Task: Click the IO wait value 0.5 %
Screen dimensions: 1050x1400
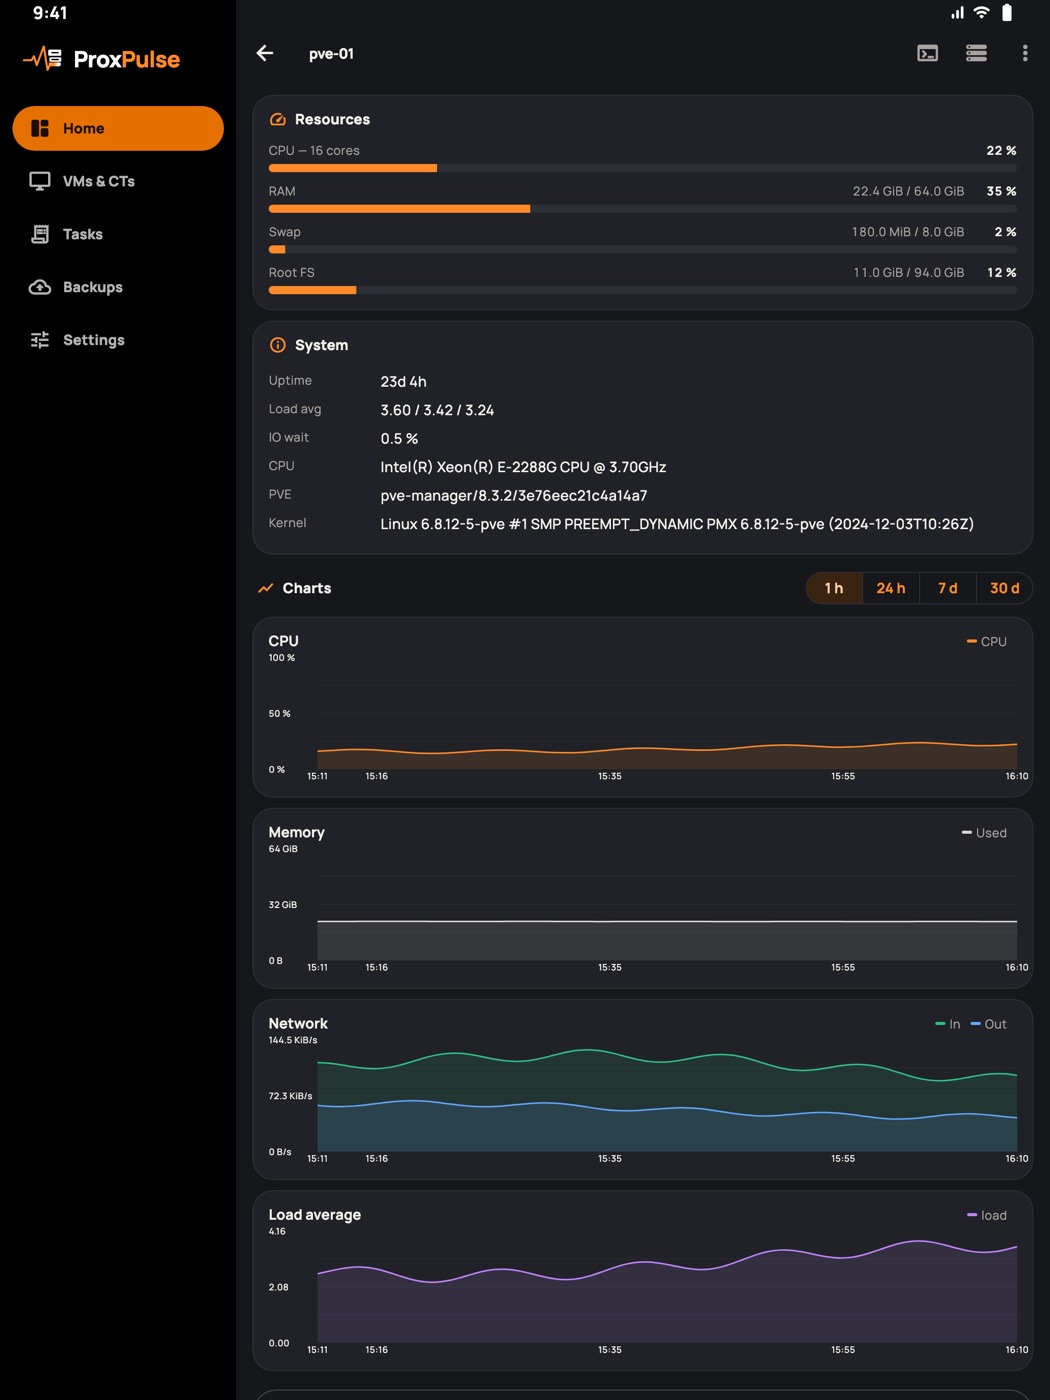Action: click(399, 439)
